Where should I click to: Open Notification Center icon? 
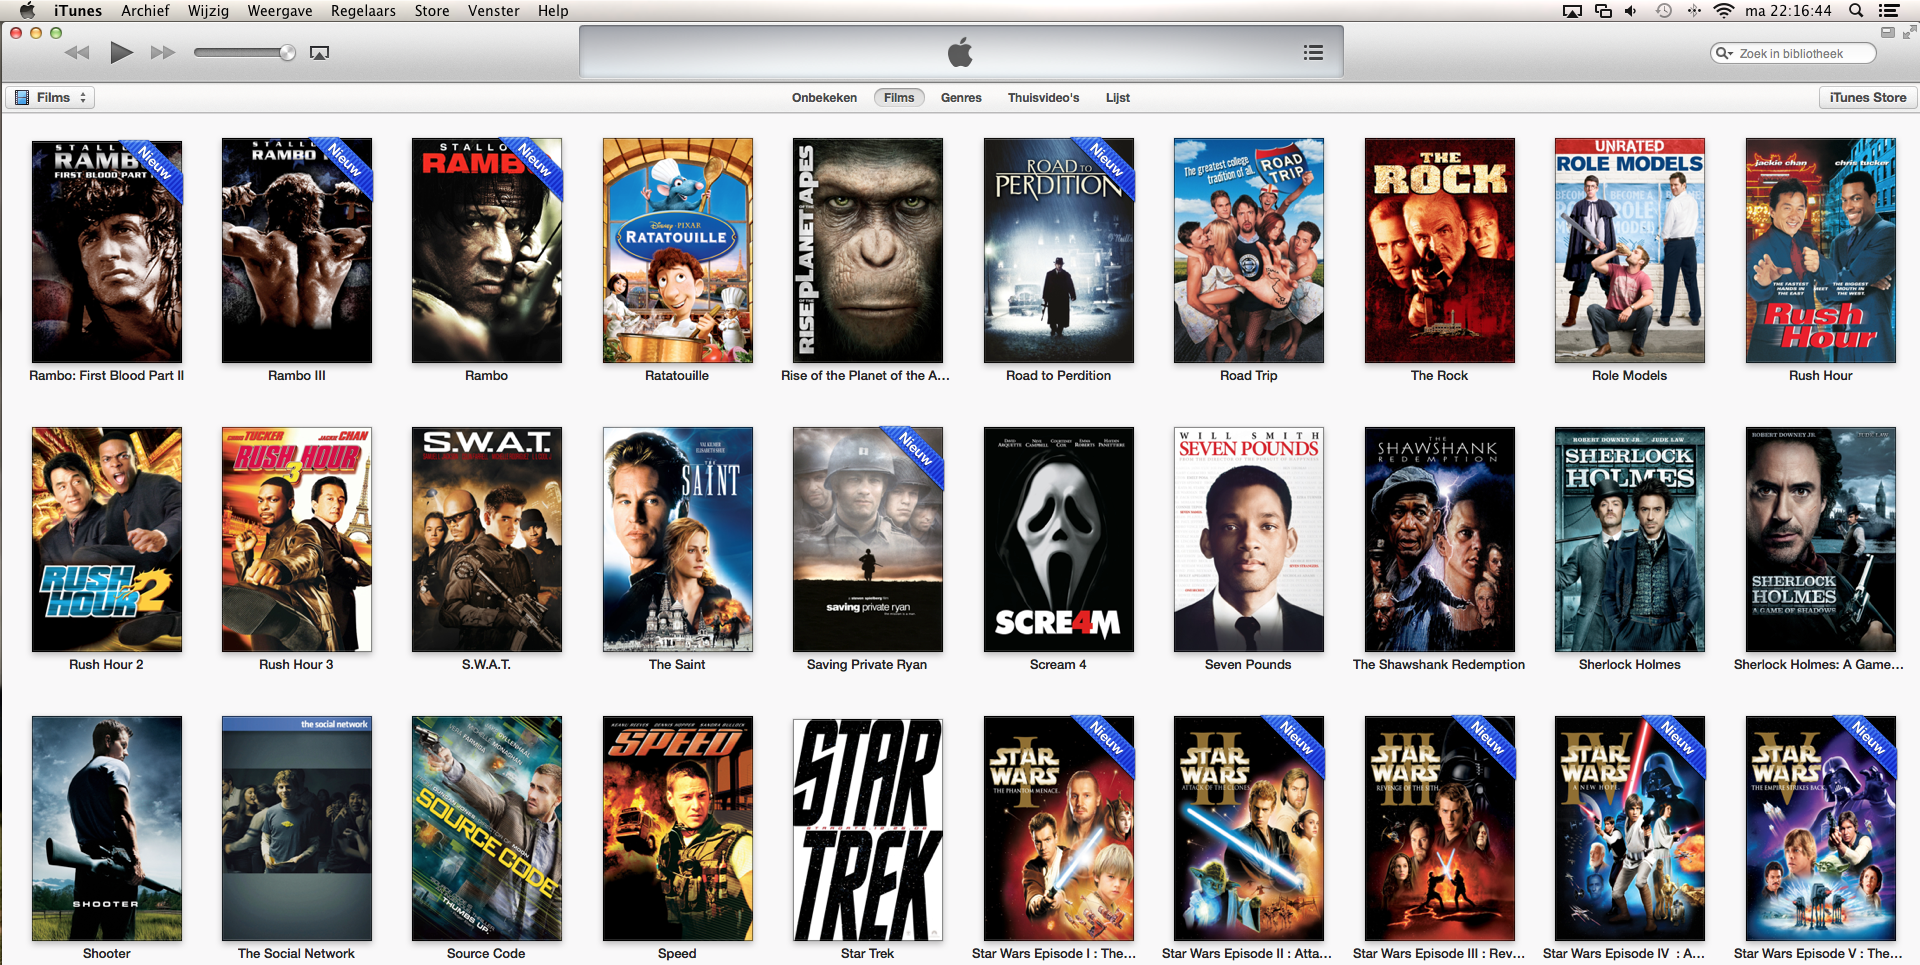[1889, 11]
